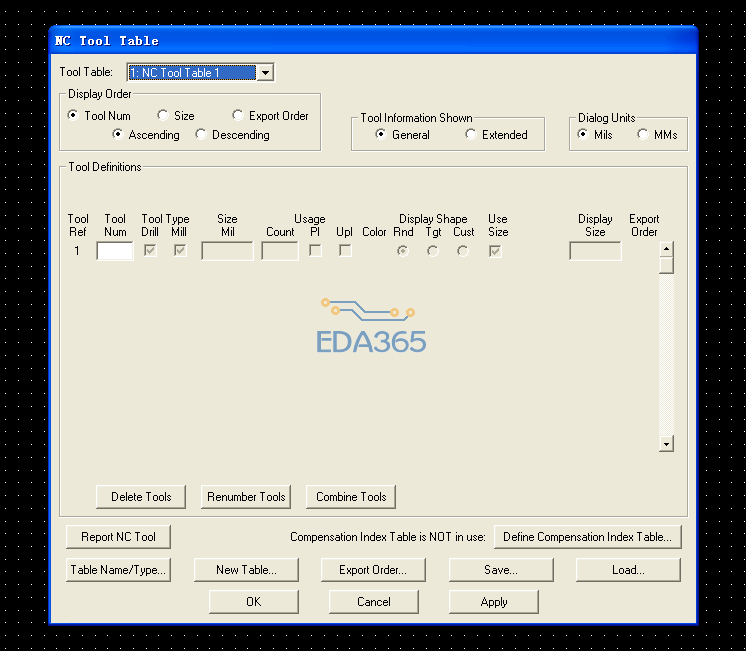746x651 pixels.
Task: Select Ascending sort order
Action: [x=118, y=135]
